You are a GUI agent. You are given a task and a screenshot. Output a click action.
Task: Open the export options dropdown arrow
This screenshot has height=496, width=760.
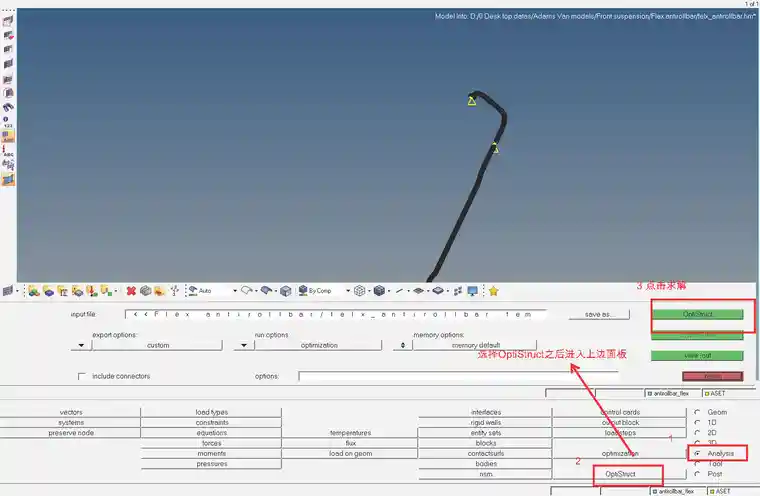pos(81,345)
